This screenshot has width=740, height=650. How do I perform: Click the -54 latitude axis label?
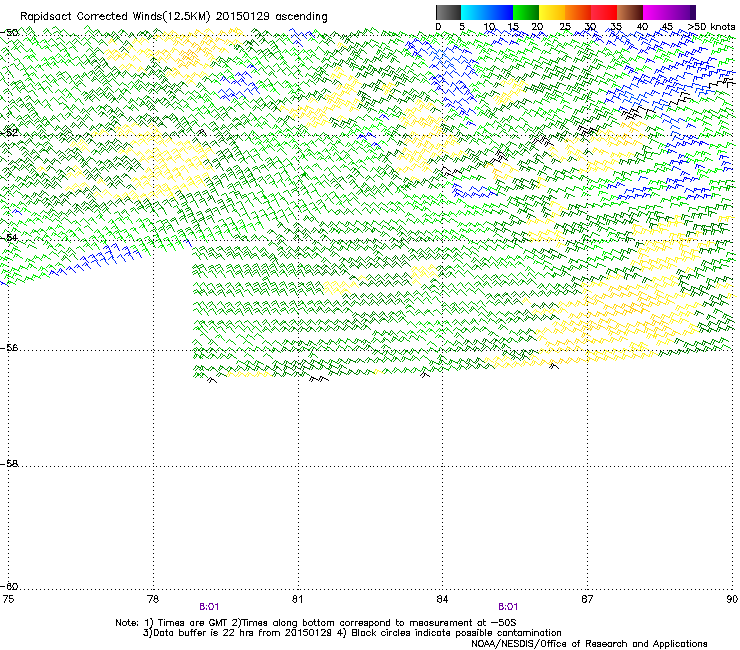point(9,237)
